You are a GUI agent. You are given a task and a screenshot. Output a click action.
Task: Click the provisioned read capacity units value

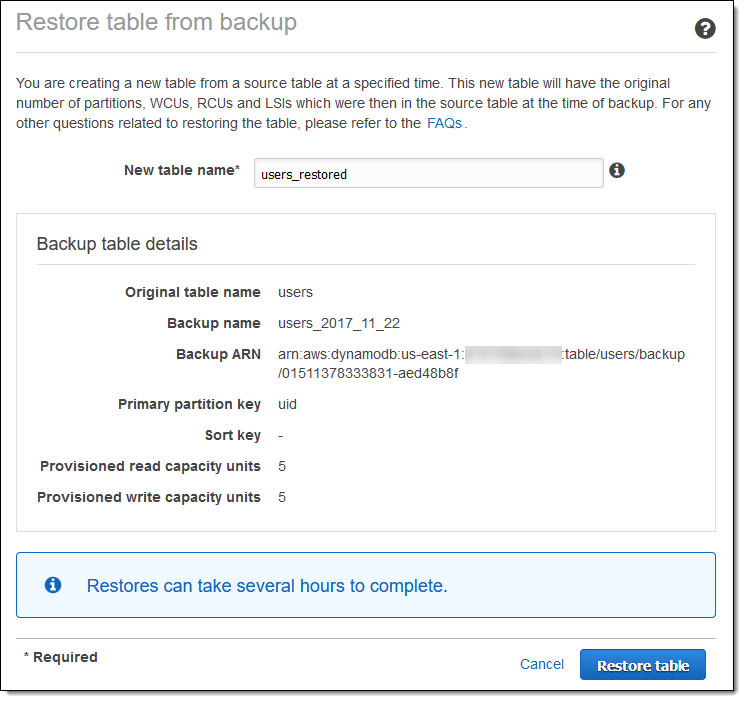282,466
